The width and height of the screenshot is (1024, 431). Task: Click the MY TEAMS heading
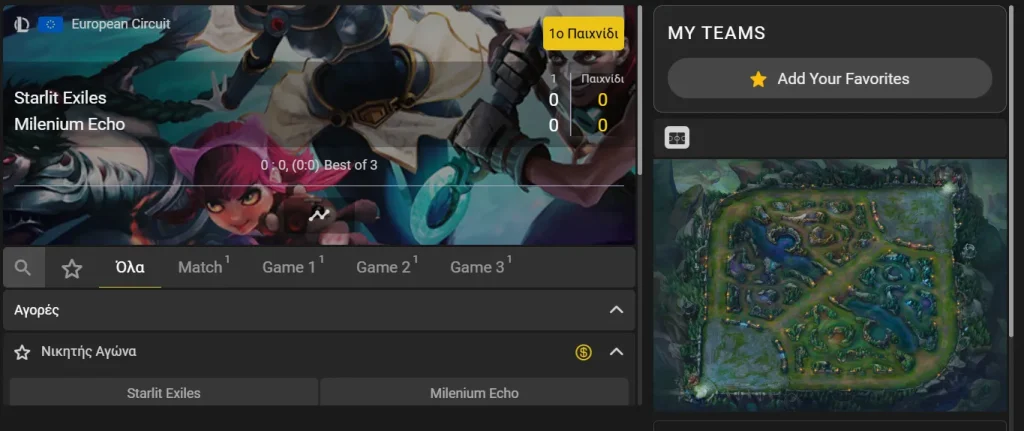tap(716, 33)
